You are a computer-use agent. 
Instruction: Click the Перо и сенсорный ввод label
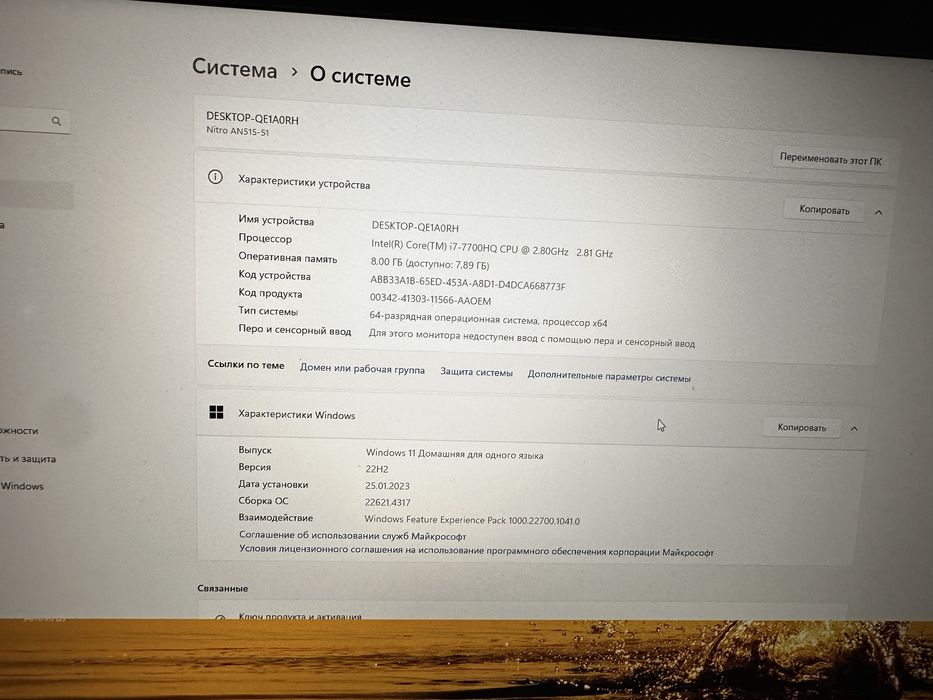click(295, 330)
